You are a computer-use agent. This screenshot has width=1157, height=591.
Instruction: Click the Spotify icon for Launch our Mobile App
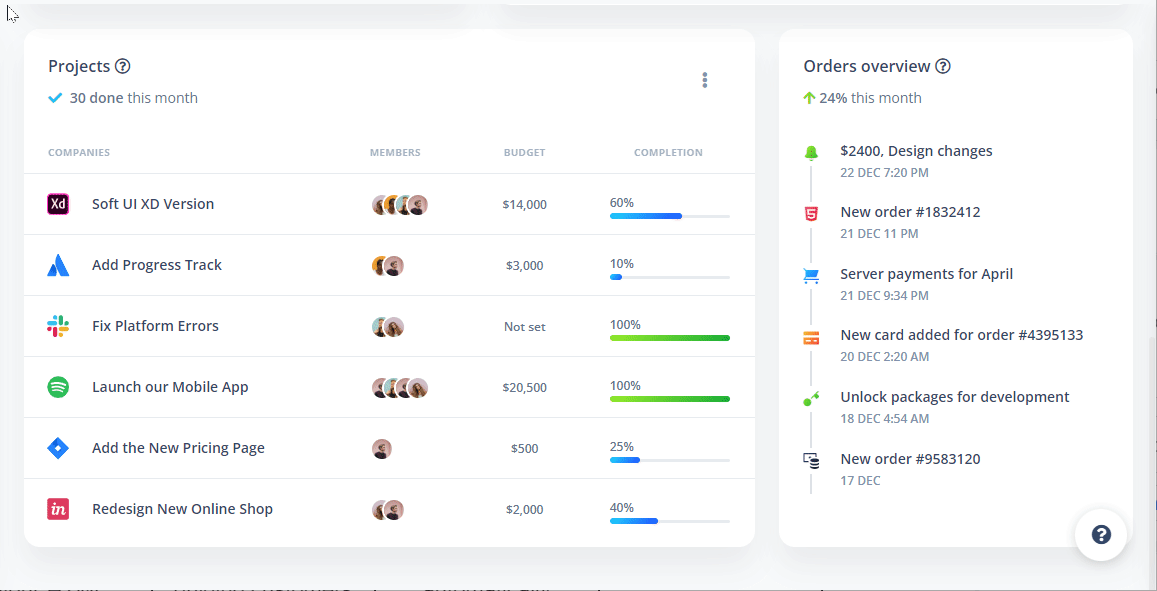pyautogui.click(x=58, y=387)
